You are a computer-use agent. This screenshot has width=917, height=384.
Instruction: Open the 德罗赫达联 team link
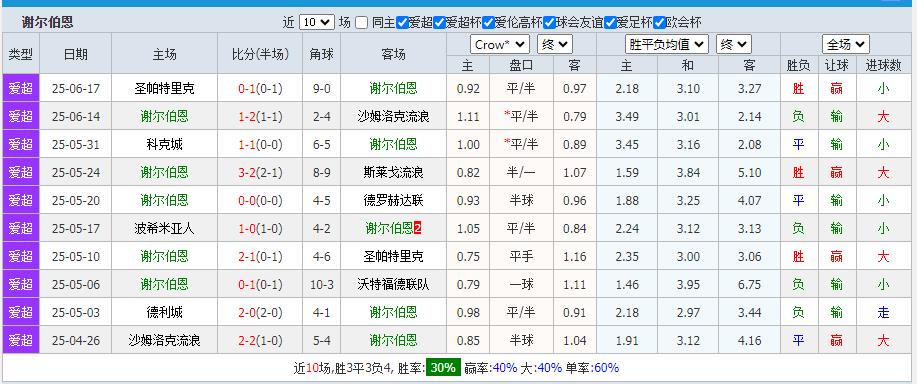point(394,200)
